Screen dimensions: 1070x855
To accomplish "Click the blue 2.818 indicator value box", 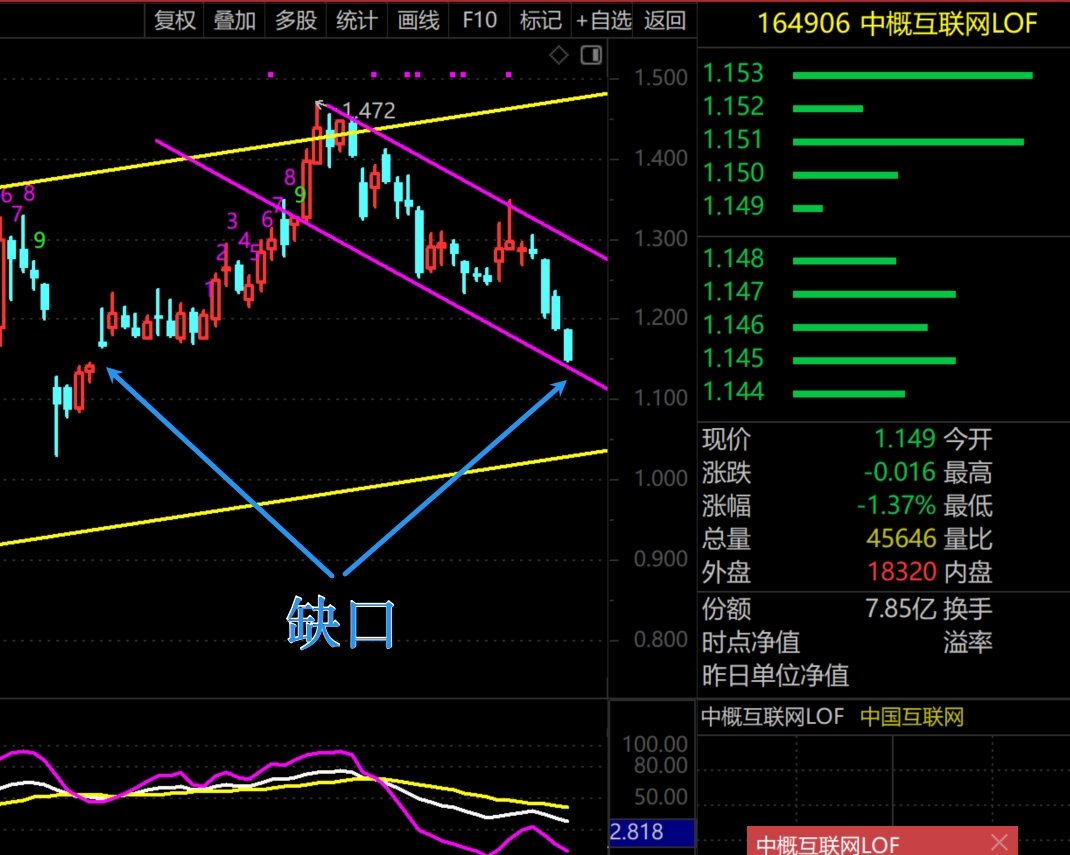I will pos(650,831).
